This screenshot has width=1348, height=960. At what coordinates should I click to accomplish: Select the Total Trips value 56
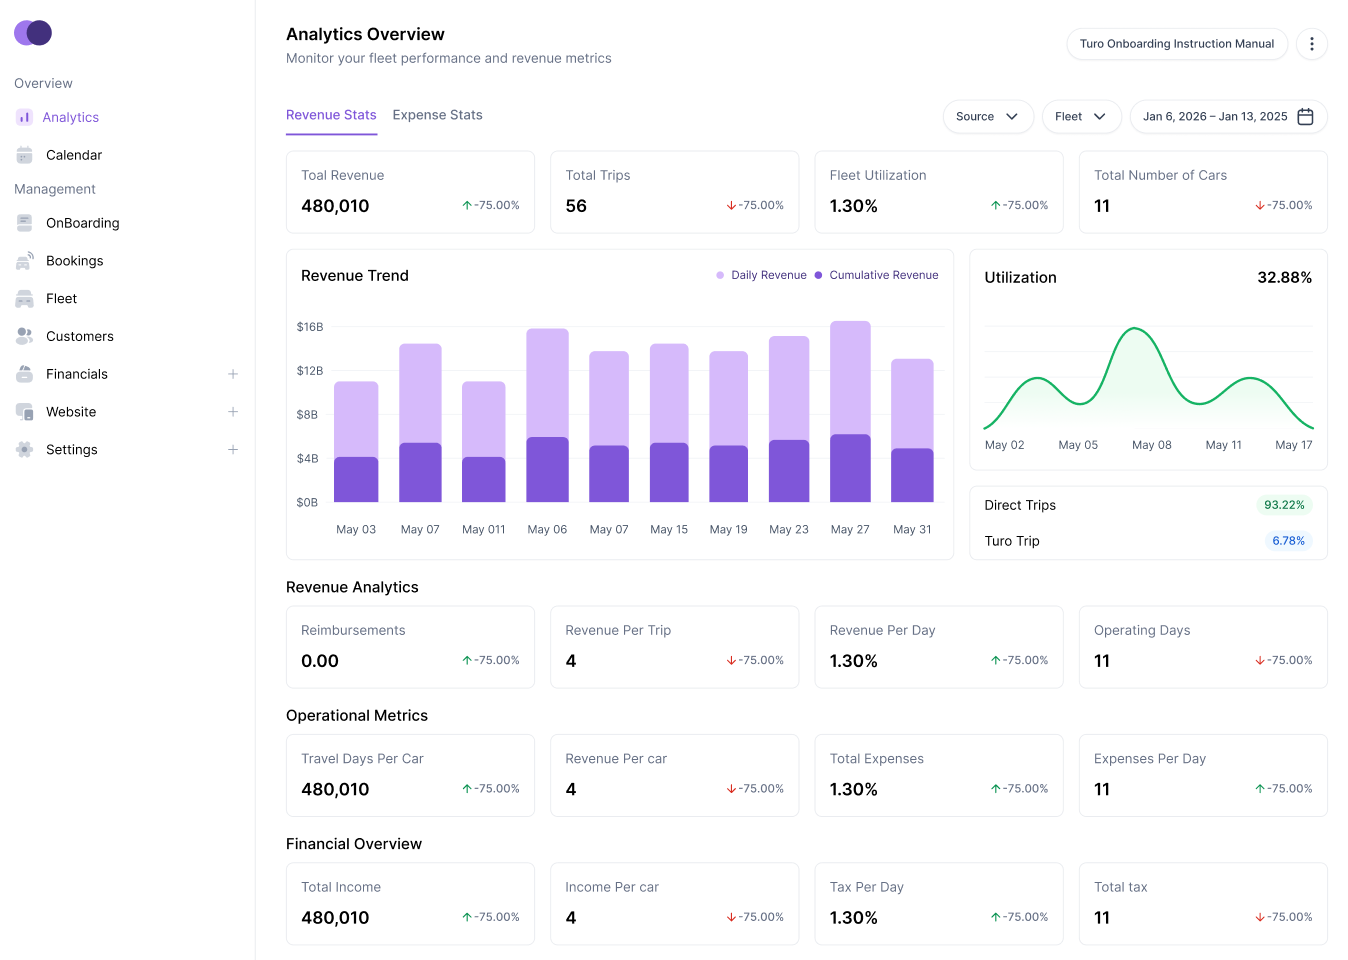[x=576, y=206]
